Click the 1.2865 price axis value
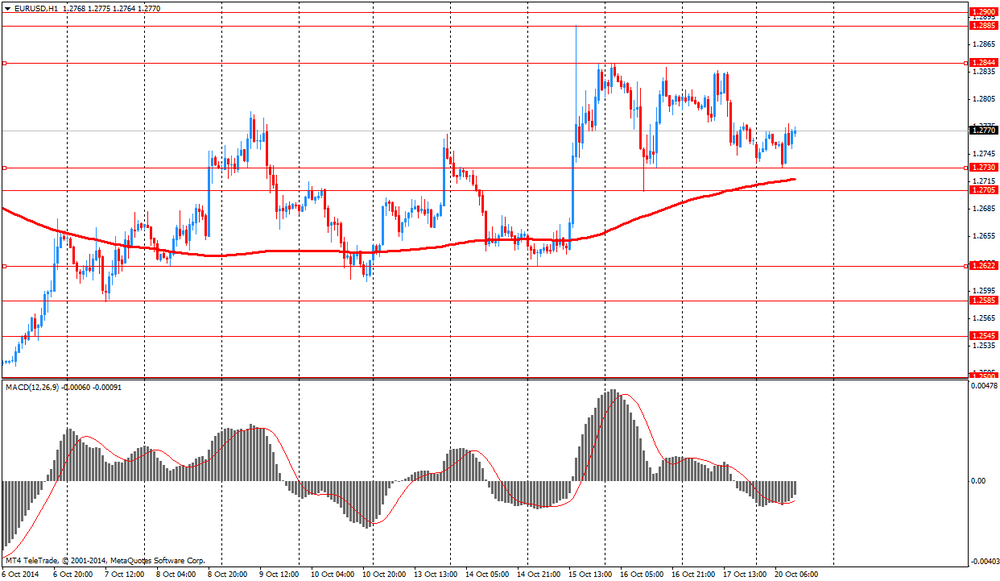The height and width of the screenshot is (581, 1000). (985, 44)
